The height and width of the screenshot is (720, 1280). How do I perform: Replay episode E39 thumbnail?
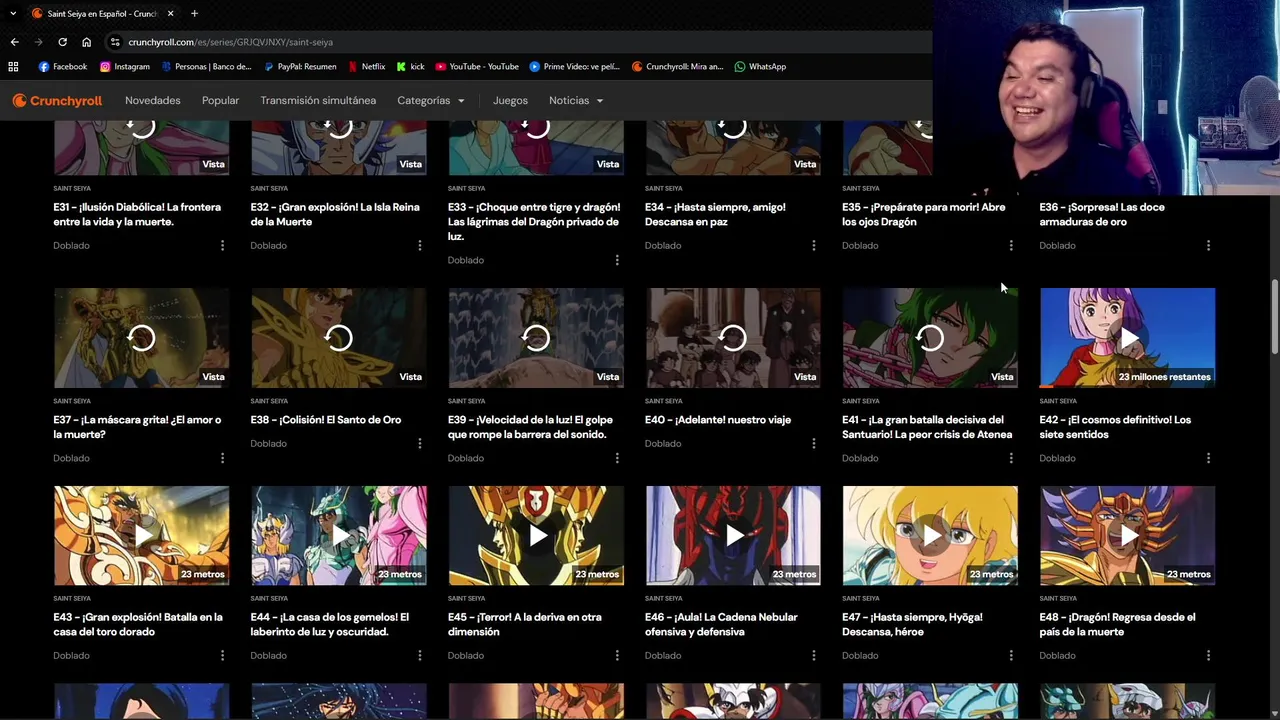536,338
